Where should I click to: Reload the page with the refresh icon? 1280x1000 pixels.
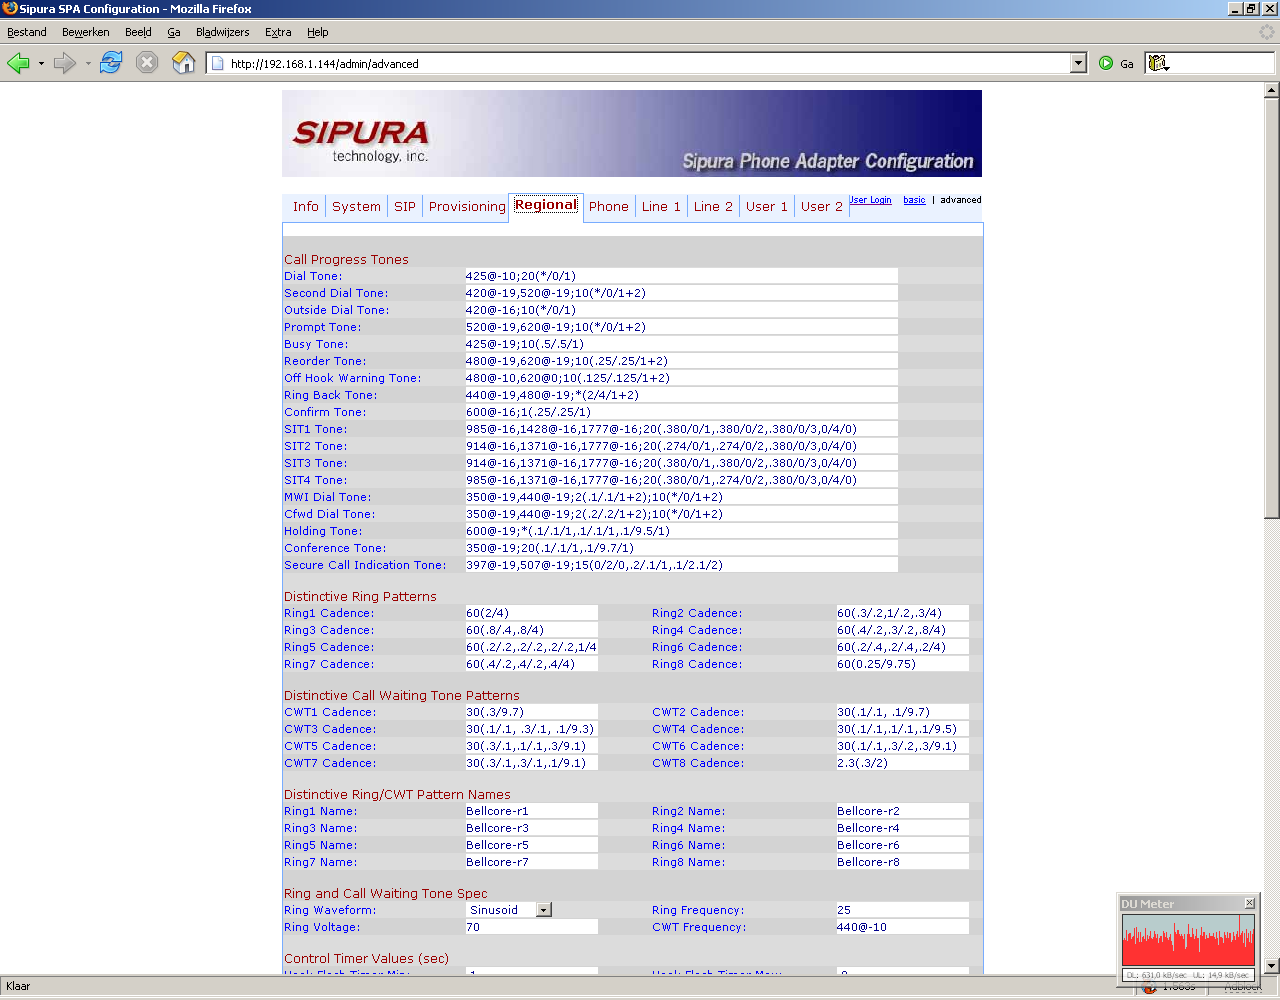[111, 63]
